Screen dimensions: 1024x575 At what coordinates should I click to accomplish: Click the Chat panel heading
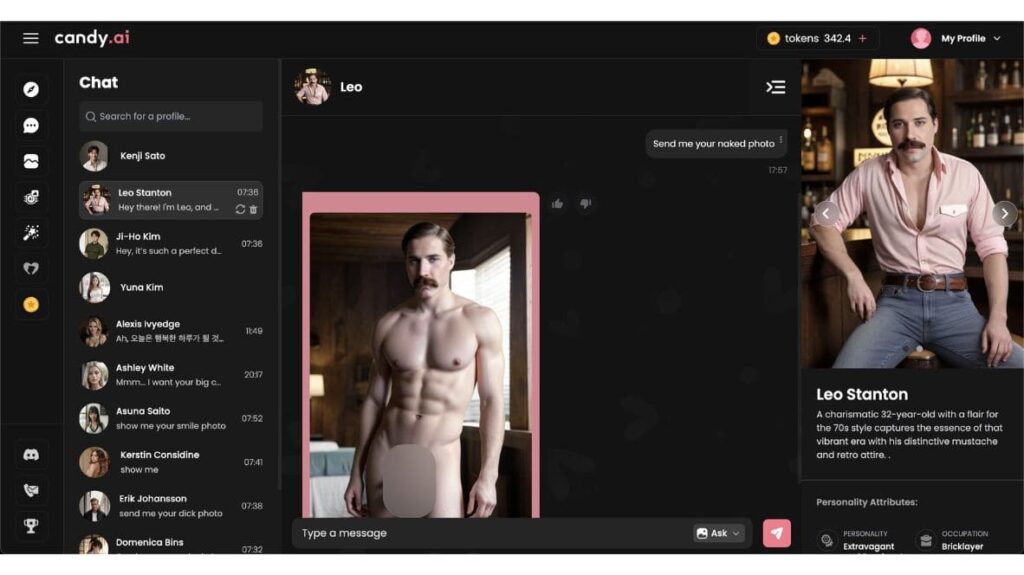click(99, 82)
